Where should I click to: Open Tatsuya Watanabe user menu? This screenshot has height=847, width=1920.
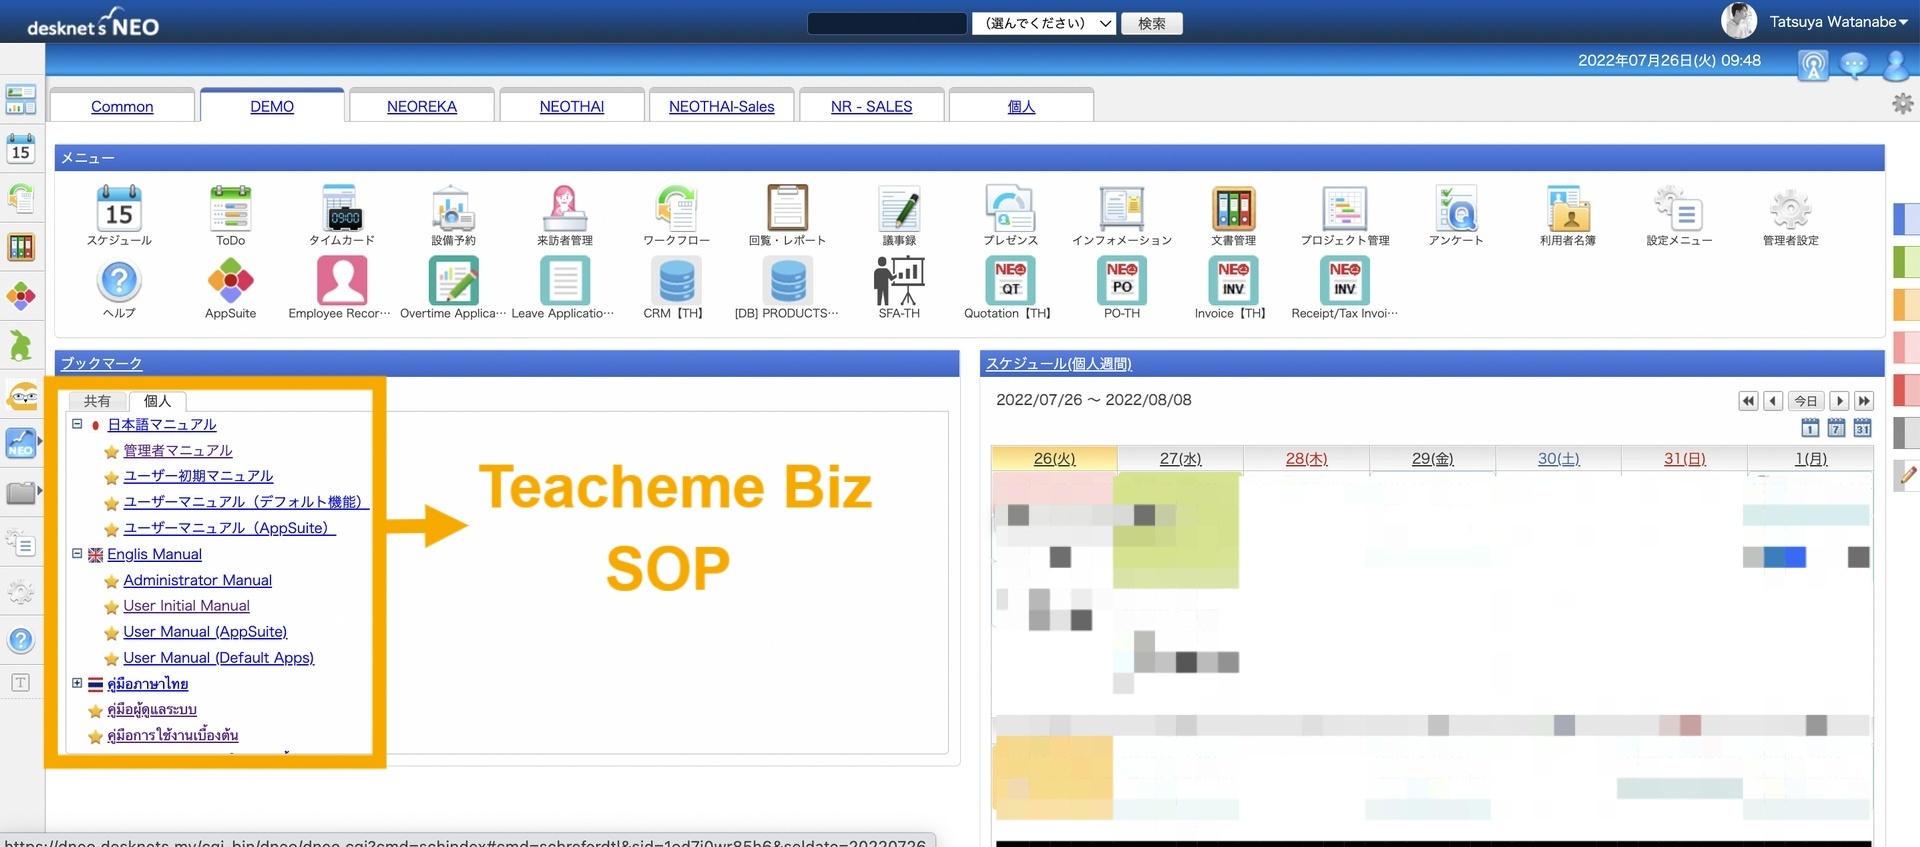coord(1838,22)
